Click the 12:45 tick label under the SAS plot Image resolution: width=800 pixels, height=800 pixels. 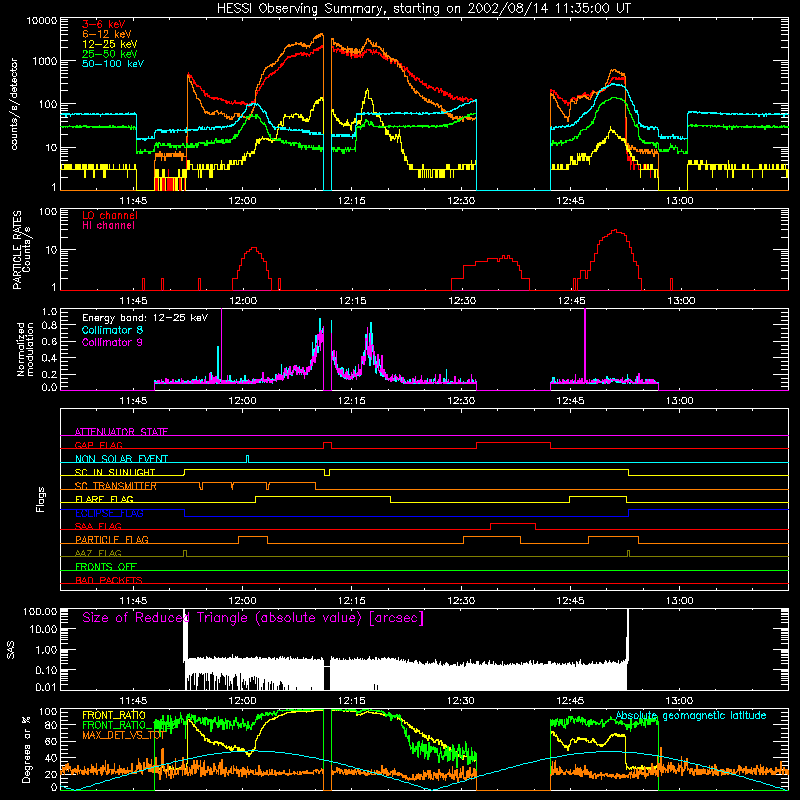pyautogui.click(x=570, y=701)
